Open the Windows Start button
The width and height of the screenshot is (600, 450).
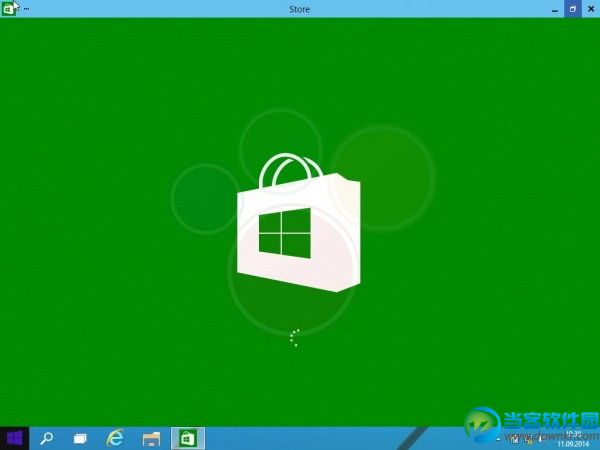(15, 438)
